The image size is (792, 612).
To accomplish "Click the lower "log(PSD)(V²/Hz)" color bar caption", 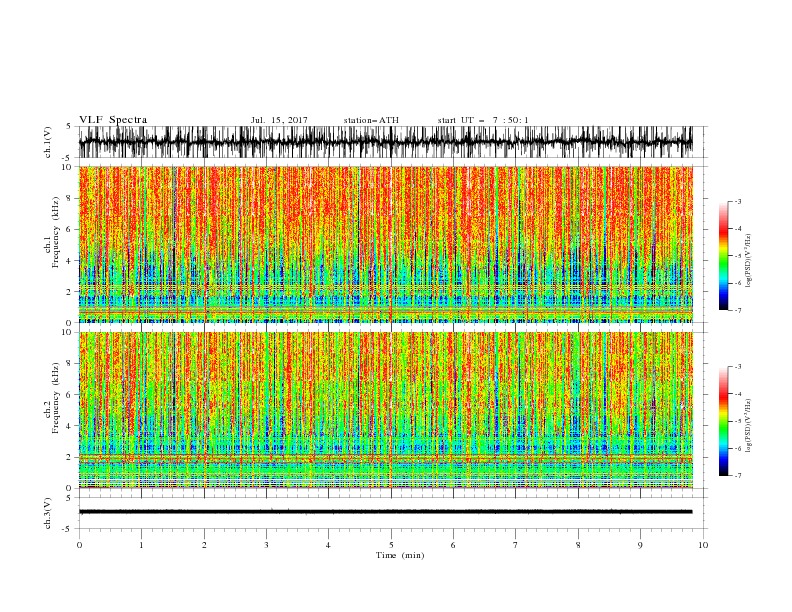I will (749, 426).
